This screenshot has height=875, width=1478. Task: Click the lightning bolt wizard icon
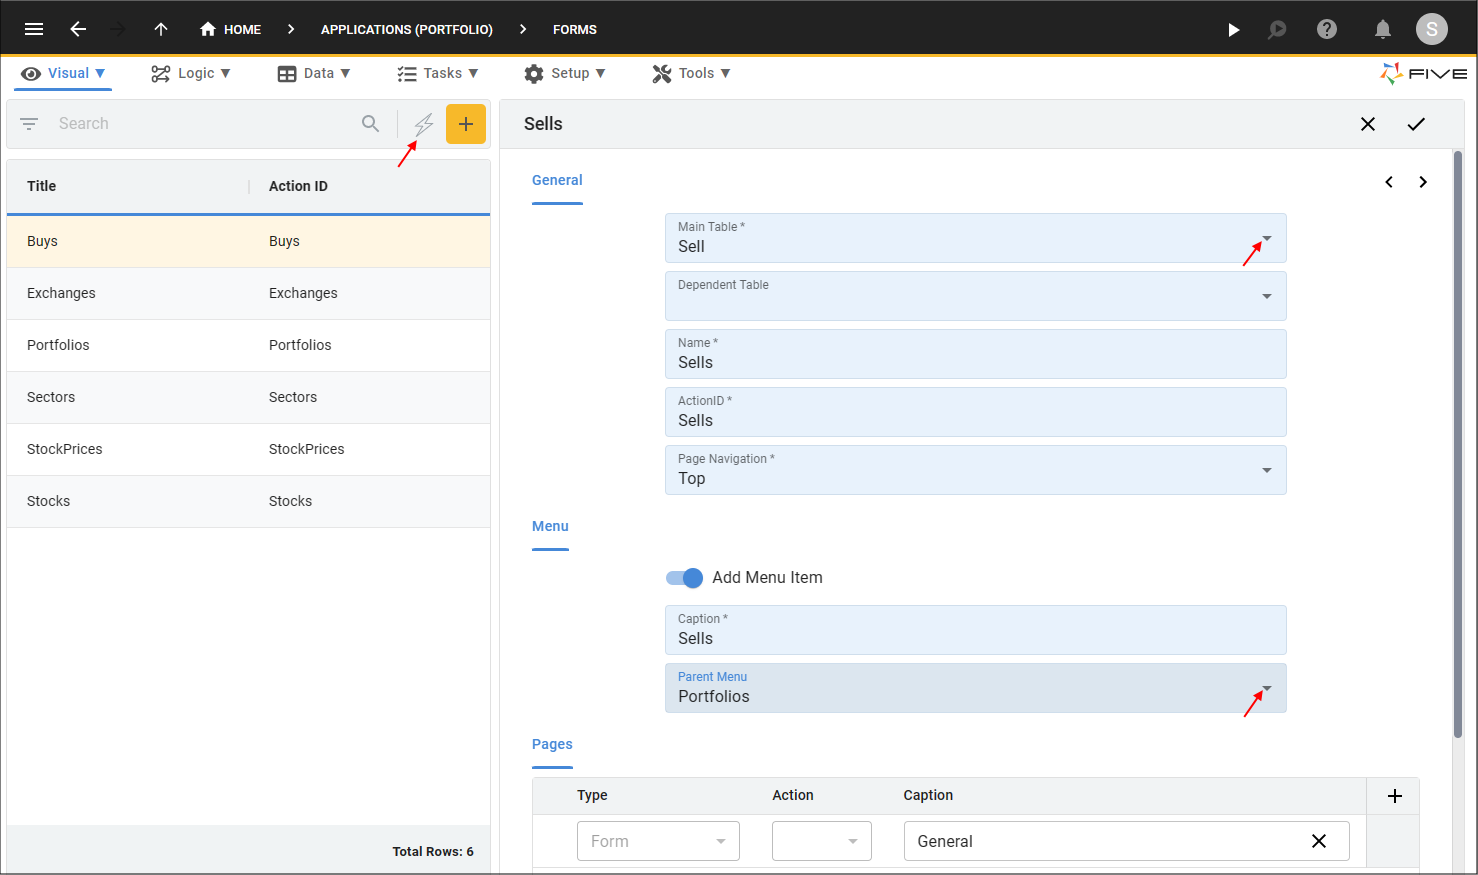(424, 124)
